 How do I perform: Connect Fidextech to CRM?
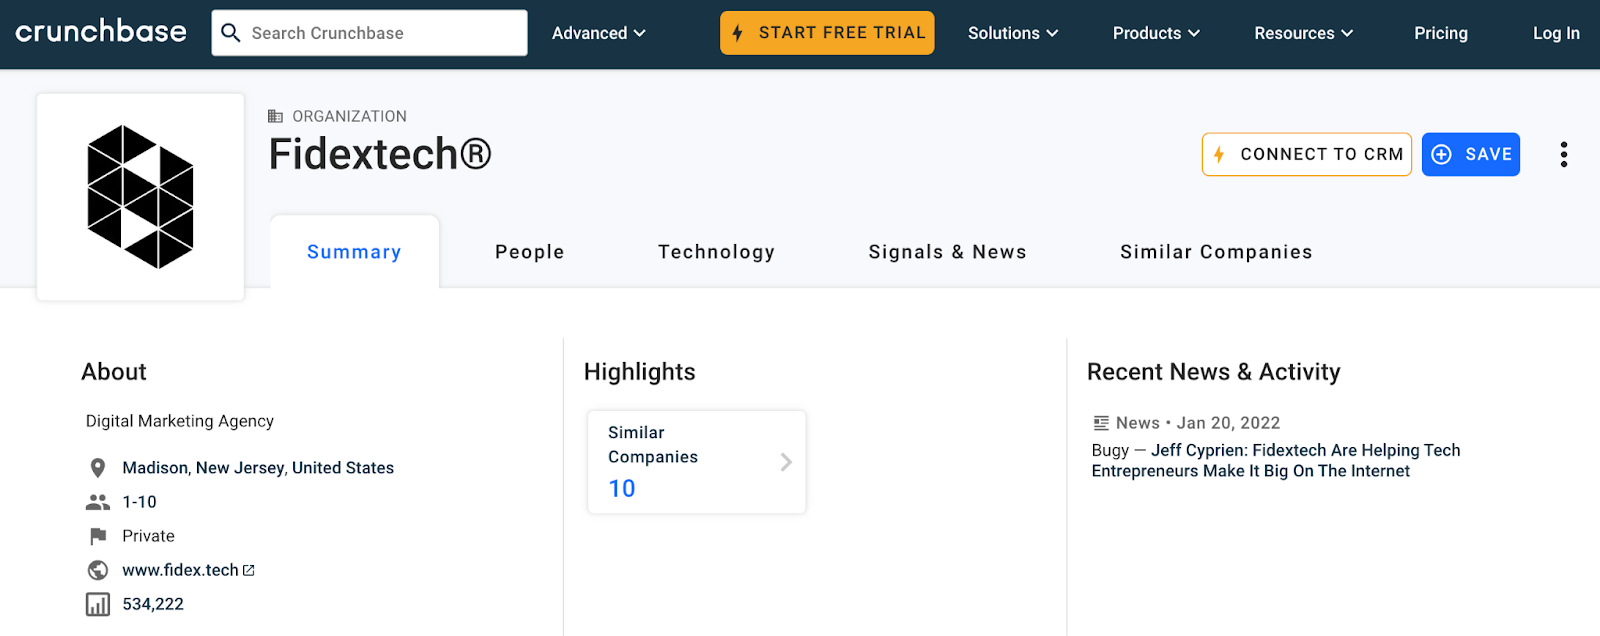(1307, 154)
